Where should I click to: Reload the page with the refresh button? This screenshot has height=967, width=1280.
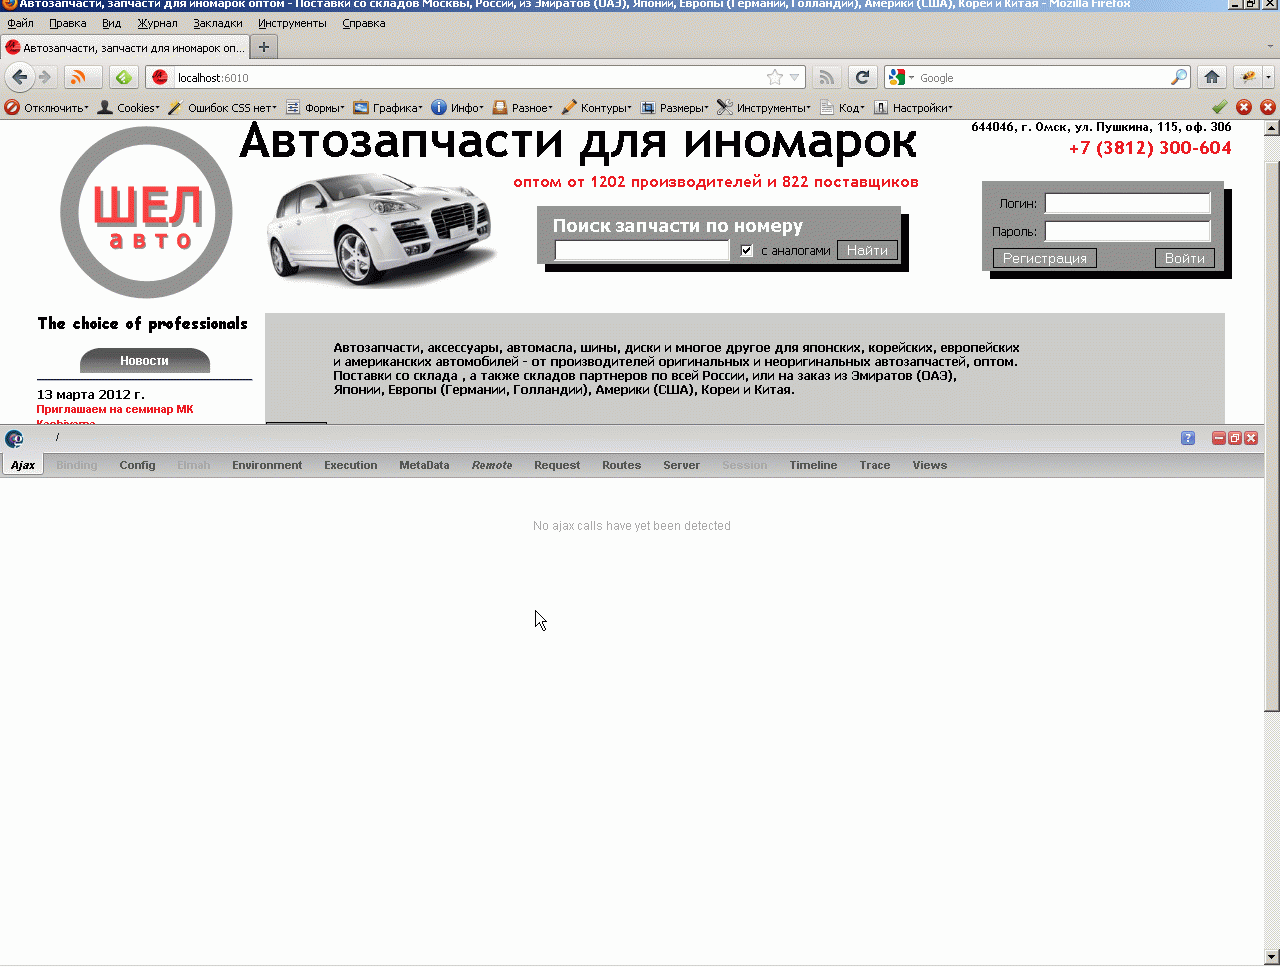point(862,77)
